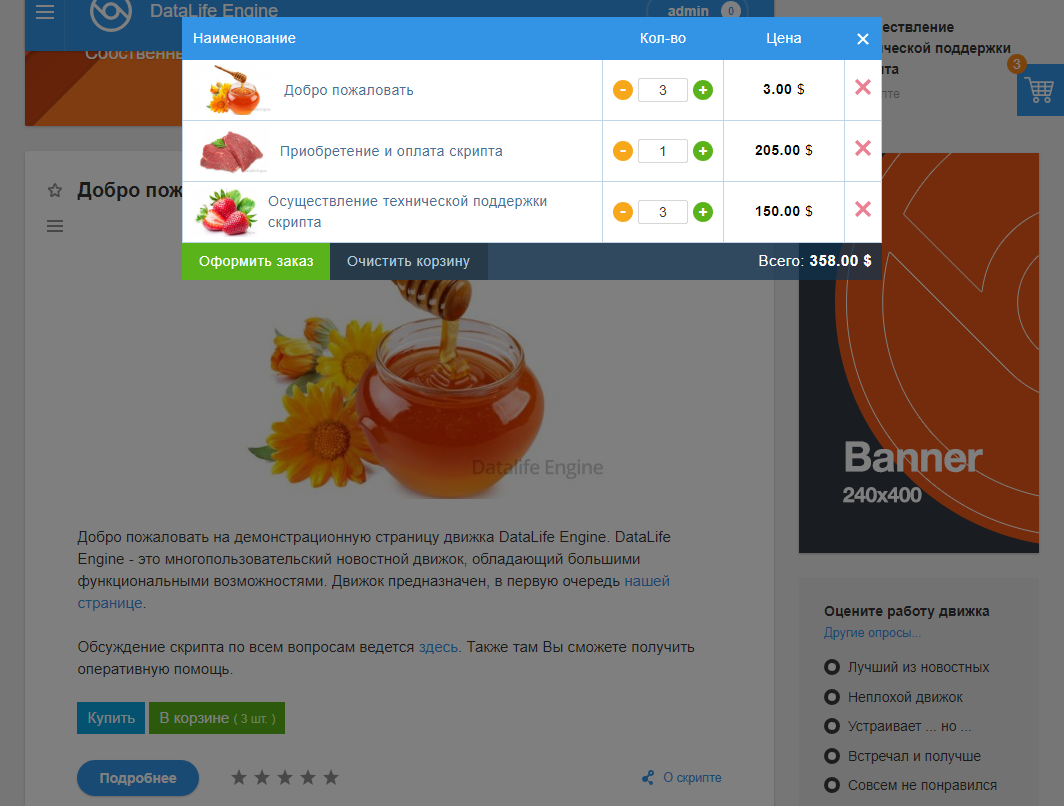Choose the Неплохой движок poll option
The width and height of the screenshot is (1064, 806).
[x=832, y=697]
